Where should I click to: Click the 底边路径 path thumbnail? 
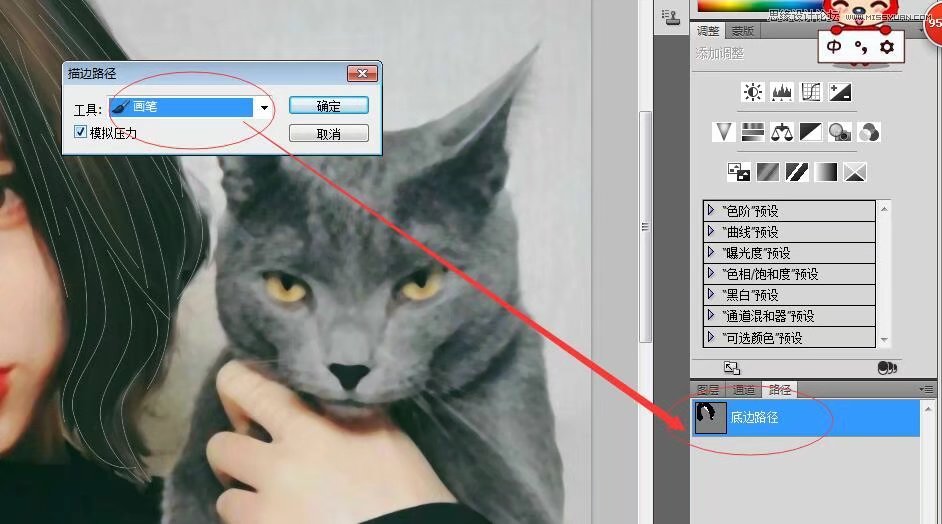click(710, 417)
